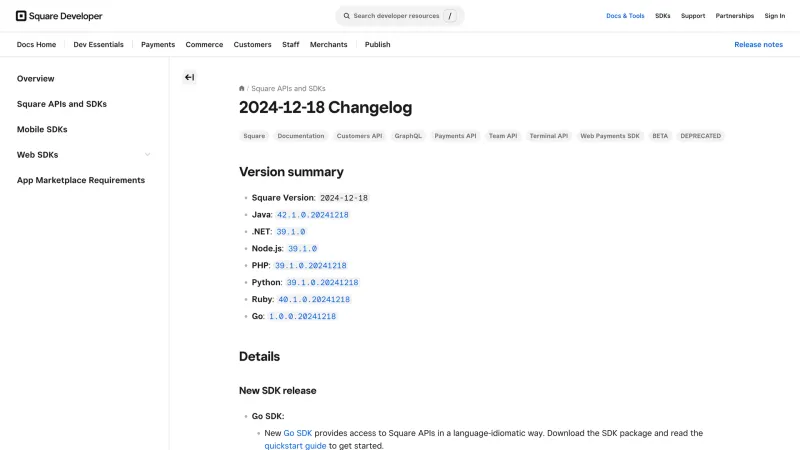The width and height of the screenshot is (800, 450).
Task: Open Docs & Tools menu
Action: (625, 16)
